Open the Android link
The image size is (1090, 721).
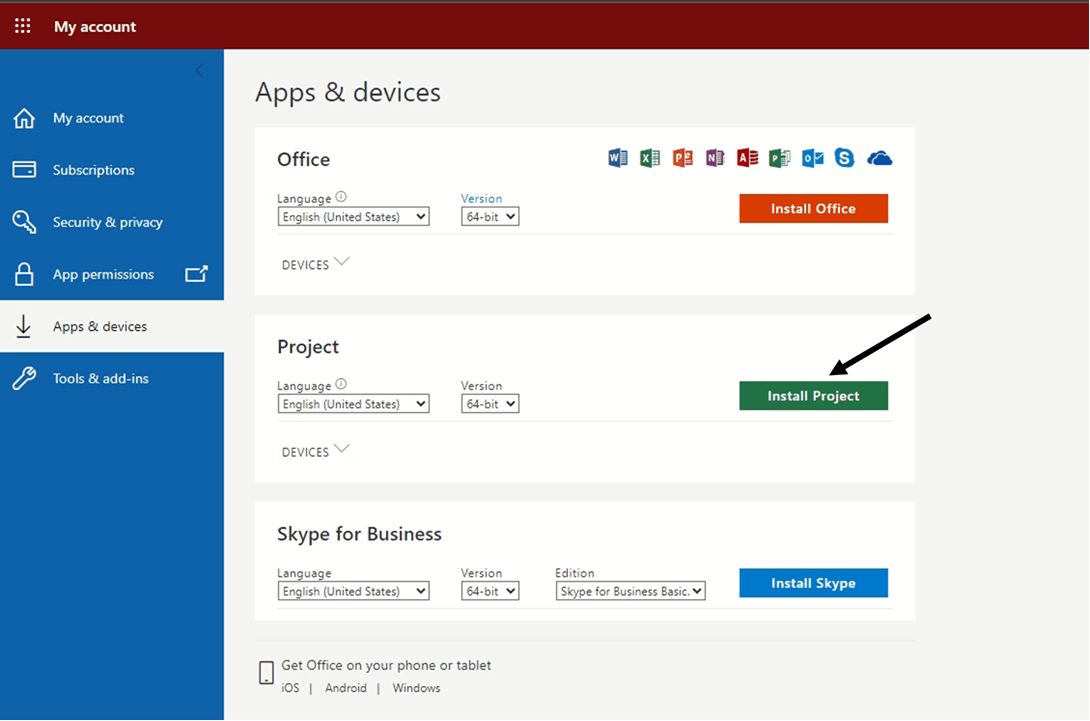point(345,688)
